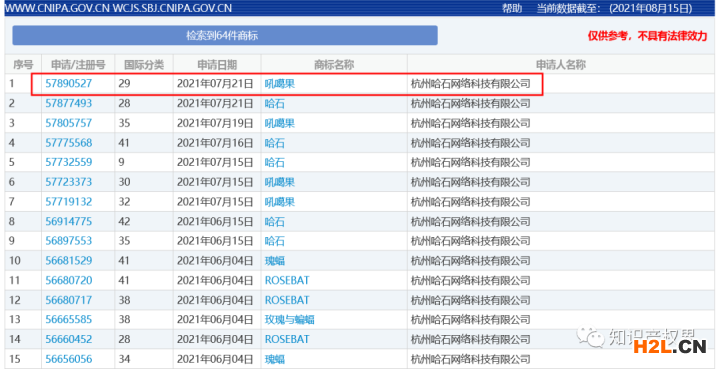Open application number 57890527
Screen dimensions: 720x369
tap(68, 84)
